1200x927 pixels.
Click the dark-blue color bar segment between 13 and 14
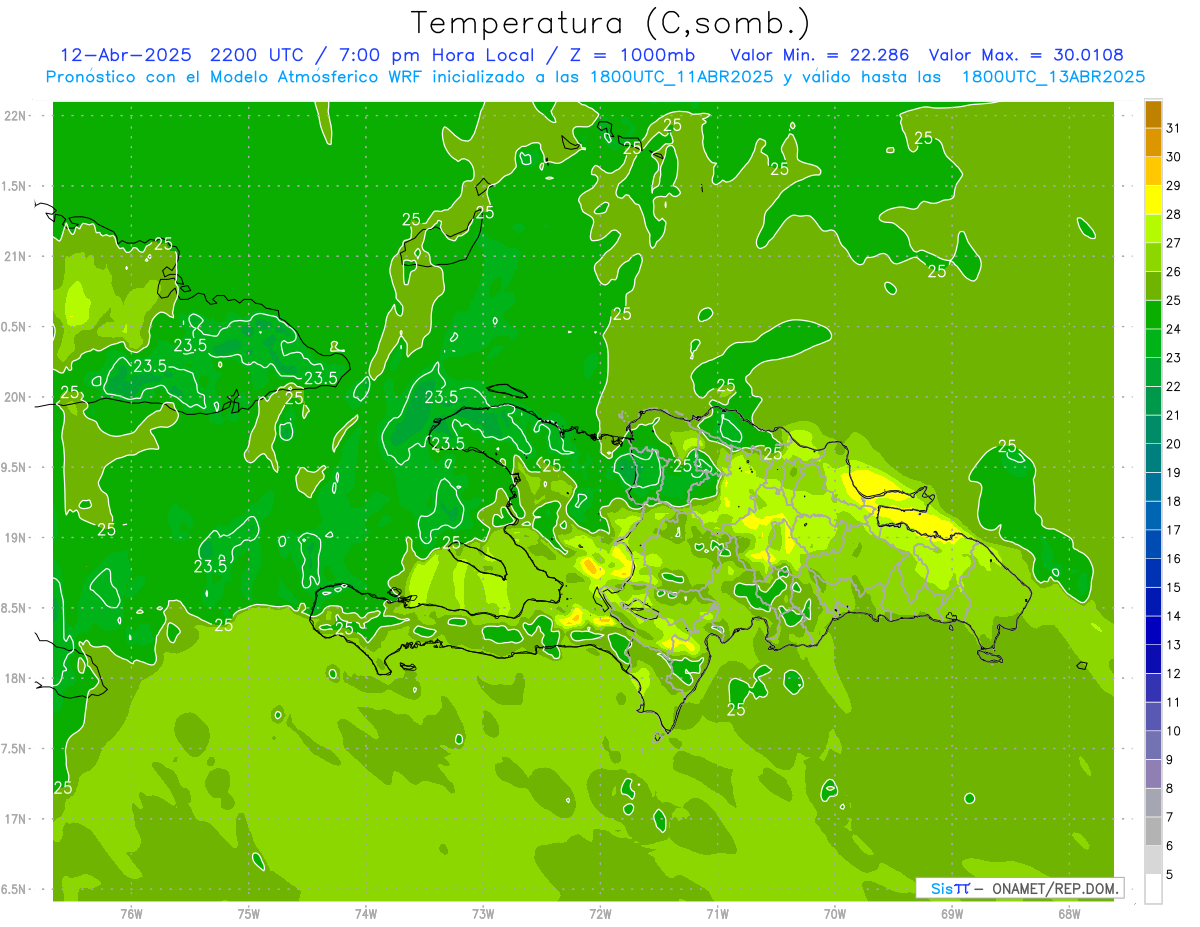(x=1153, y=630)
